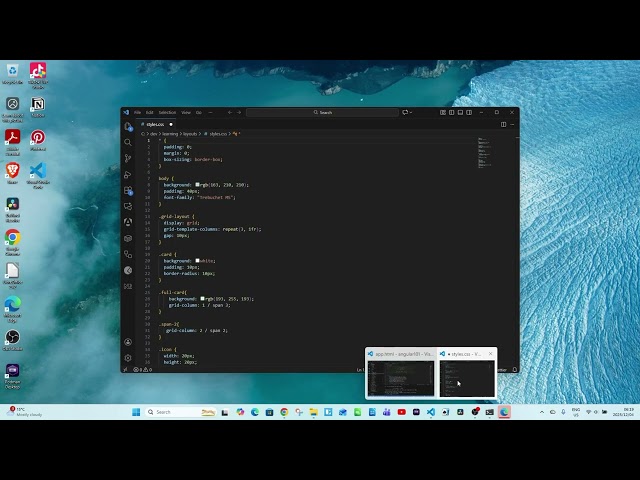Click the unsaved dot on styles.css tab
The image size is (640, 480).
171,124
